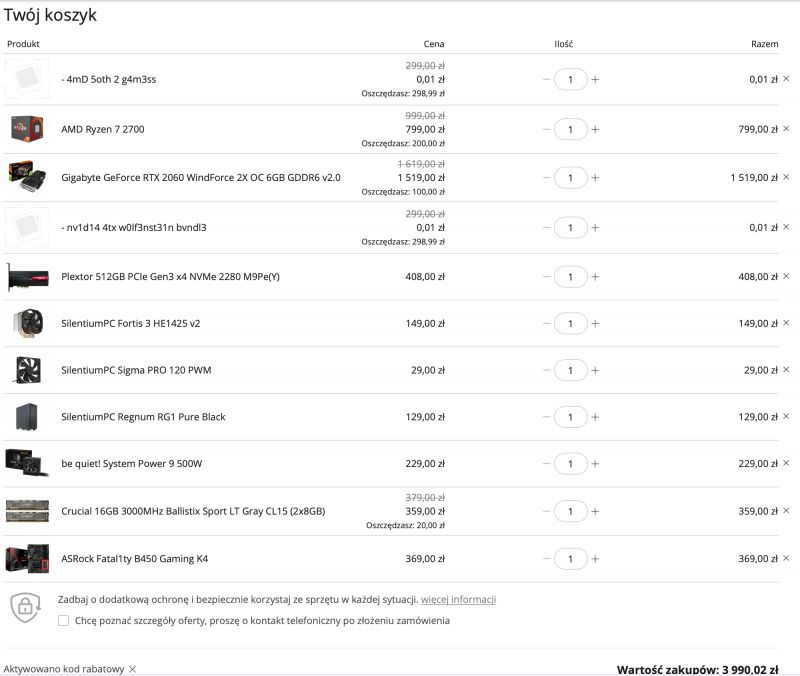Increase quantity of nv1d14 4tx w0lf3nst31n bundle
Screen dimensions: 800x676
click(x=595, y=228)
